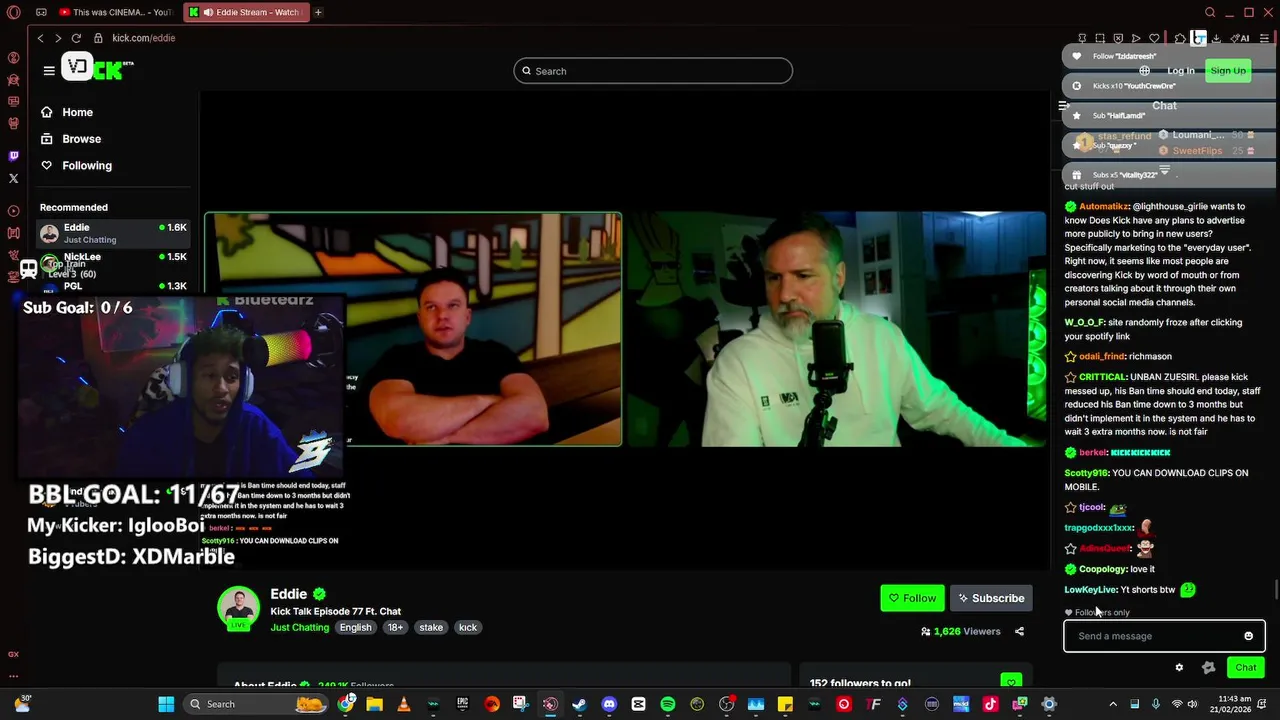Click the browser search magnifier icon
The image size is (1280, 720).
[x=1210, y=12]
